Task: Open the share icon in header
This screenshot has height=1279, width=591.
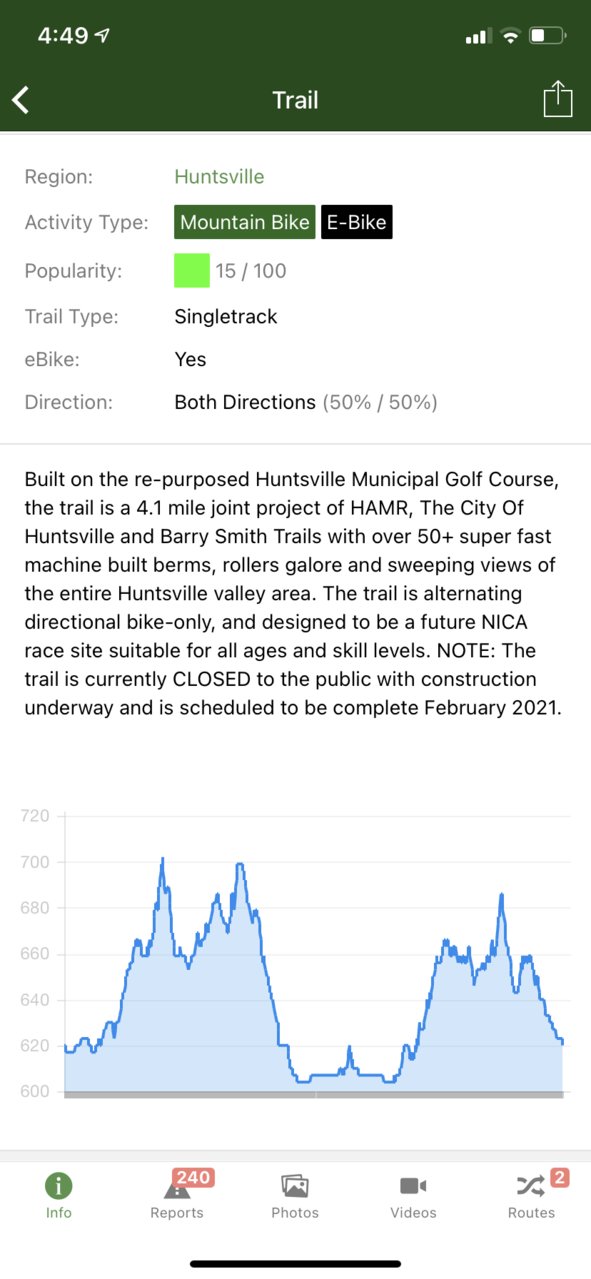Action: pos(557,99)
